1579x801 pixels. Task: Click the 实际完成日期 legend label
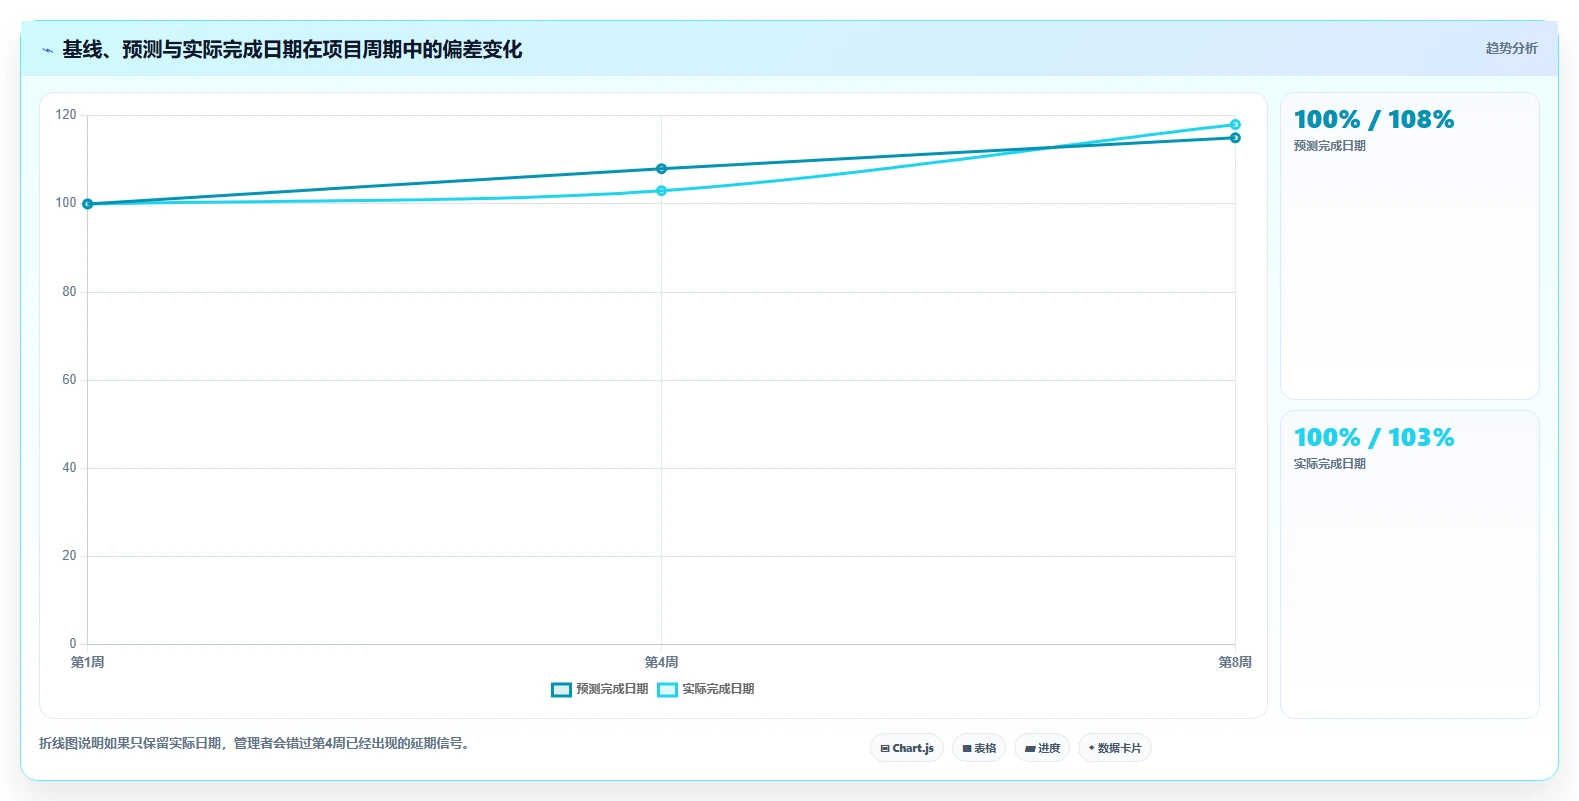pos(718,689)
